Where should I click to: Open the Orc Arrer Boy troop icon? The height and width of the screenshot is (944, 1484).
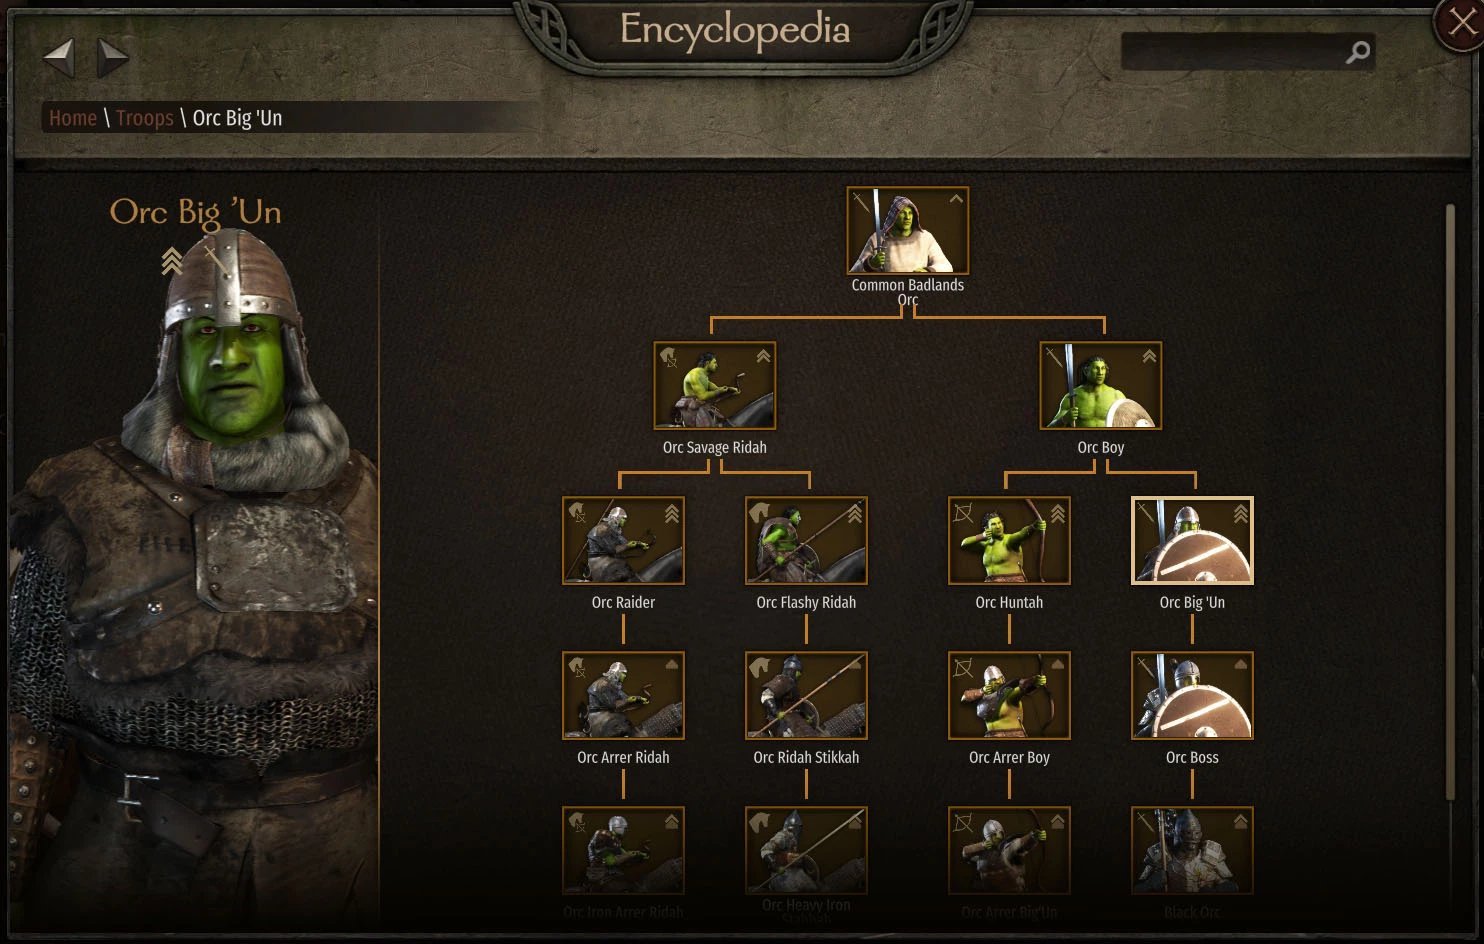1009,695
